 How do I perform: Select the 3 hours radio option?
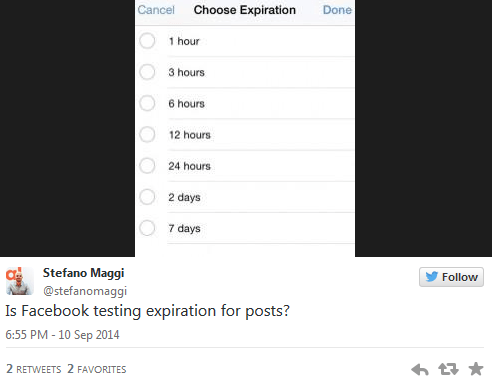[x=147, y=72]
